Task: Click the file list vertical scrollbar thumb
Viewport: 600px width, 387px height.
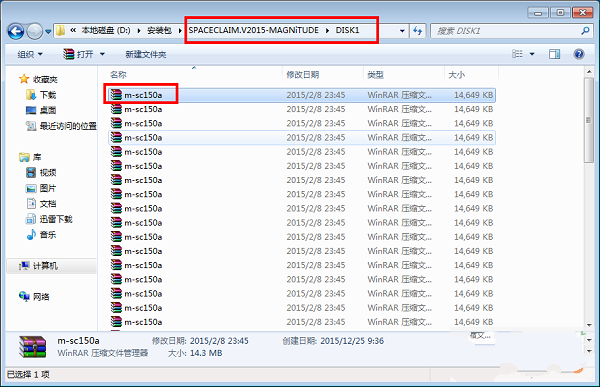Action: [x=589, y=121]
